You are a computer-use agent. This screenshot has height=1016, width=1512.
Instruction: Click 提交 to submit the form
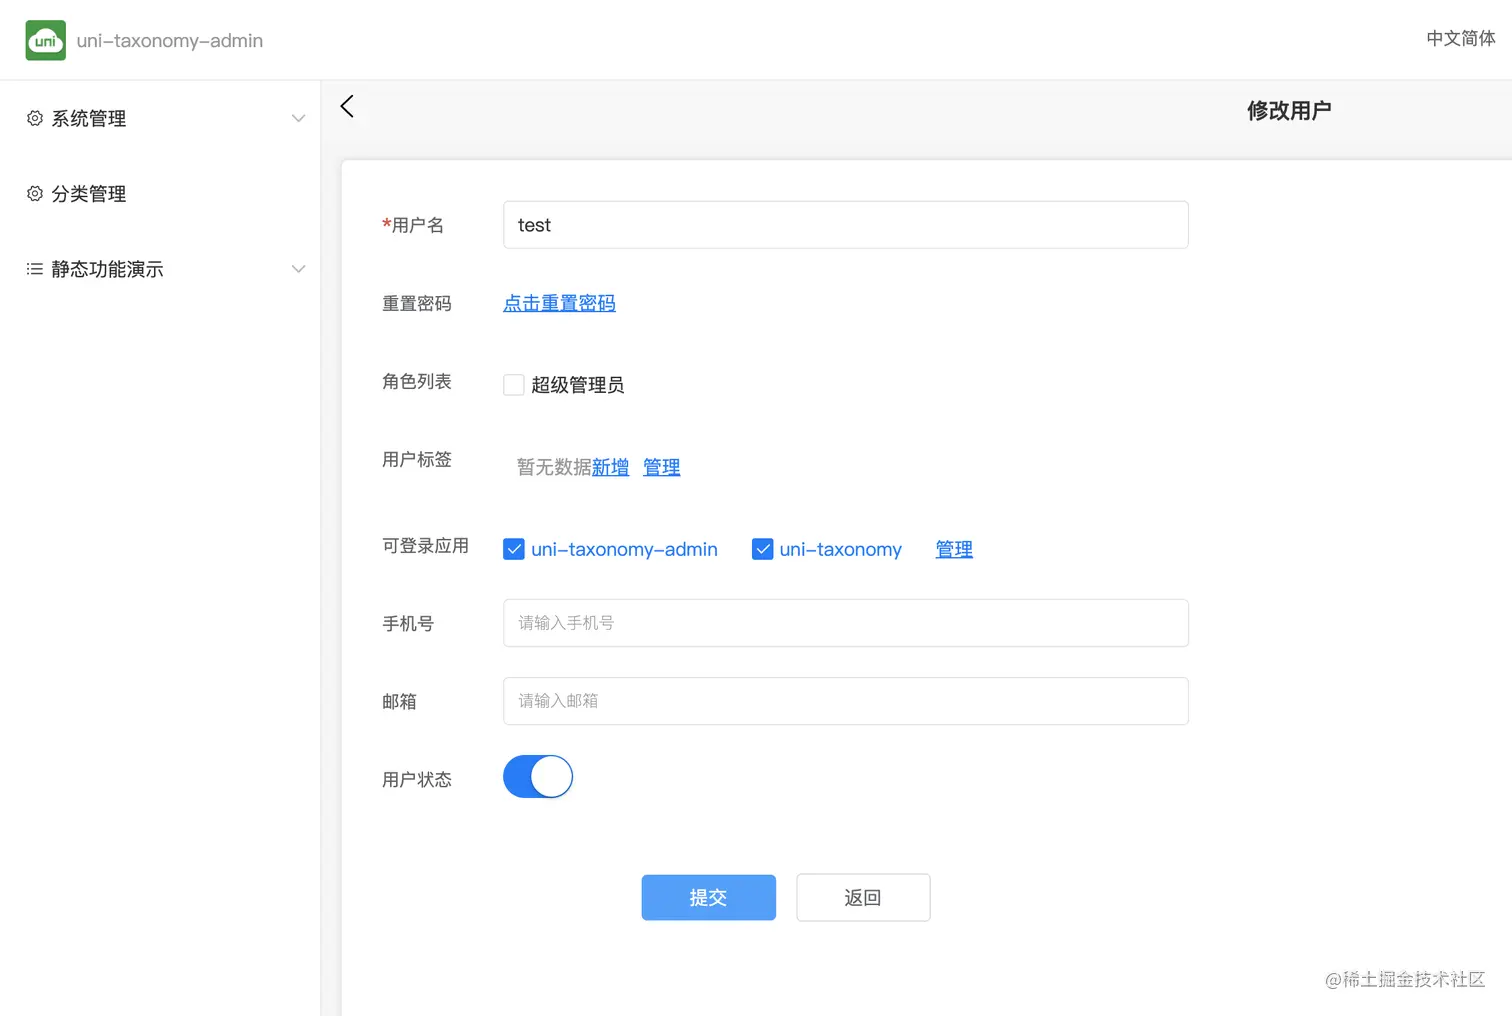click(x=708, y=897)
